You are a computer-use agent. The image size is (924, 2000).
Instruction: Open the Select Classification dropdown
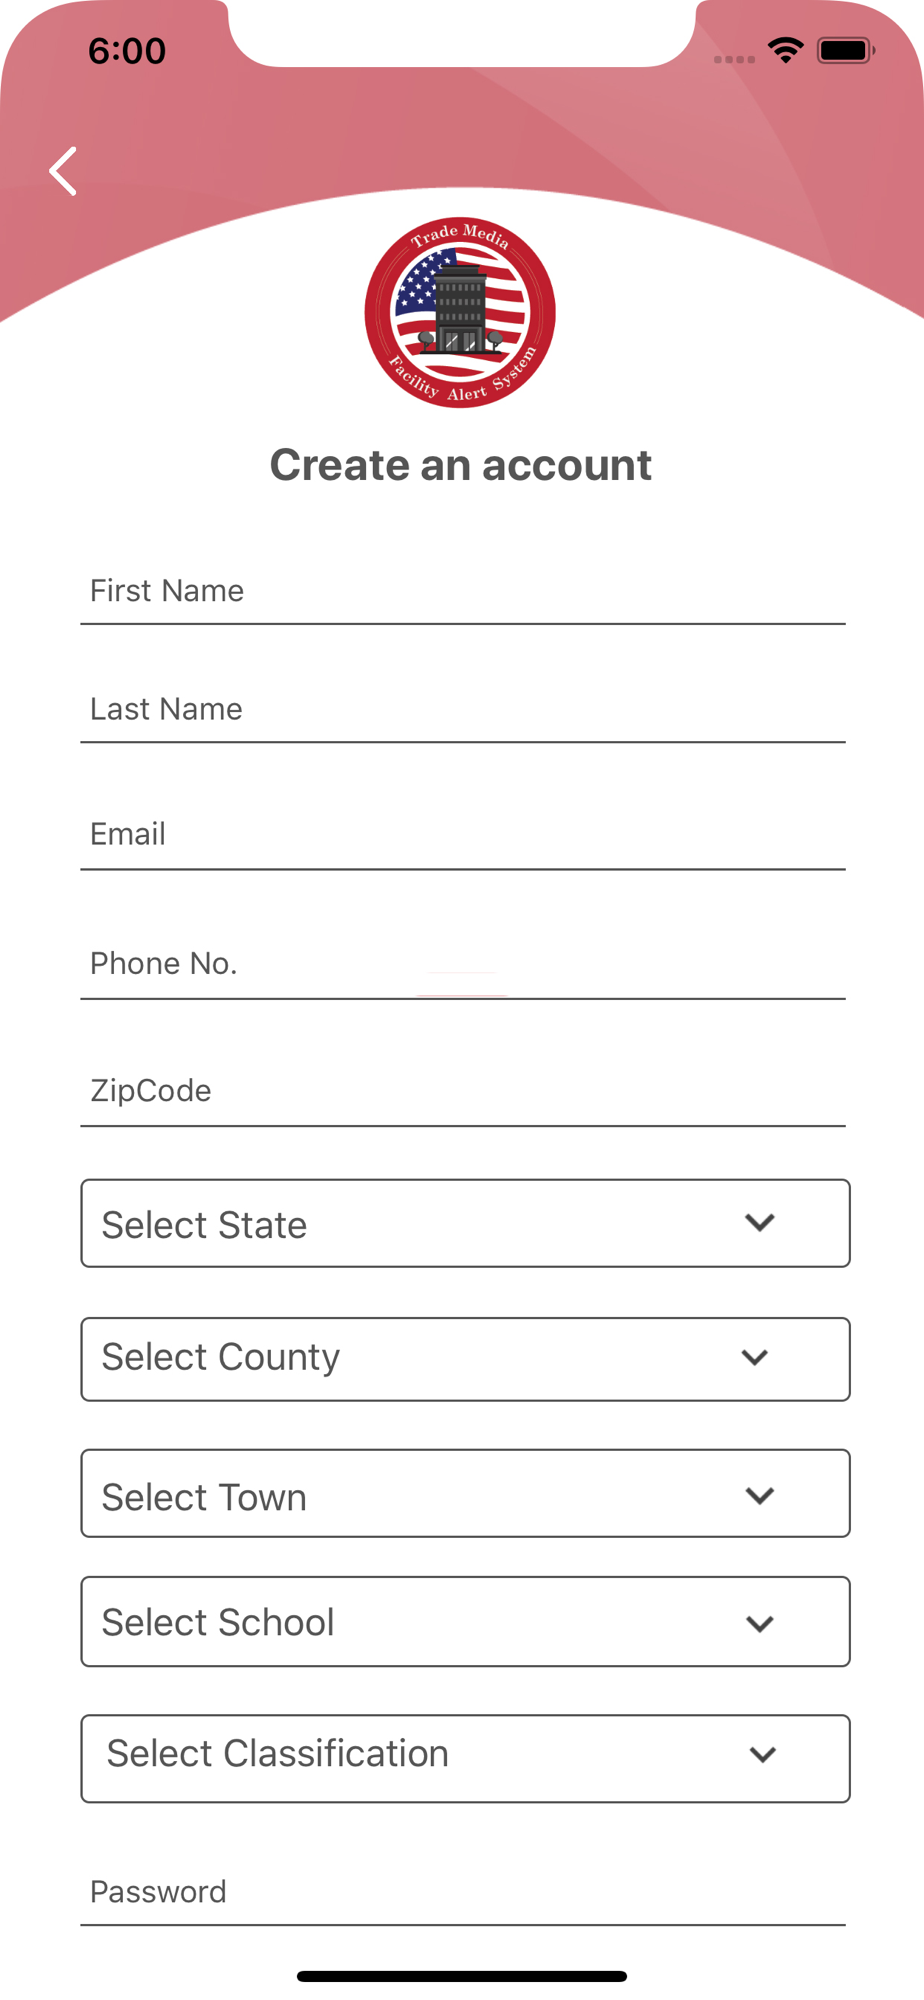tap(465, 1759)
